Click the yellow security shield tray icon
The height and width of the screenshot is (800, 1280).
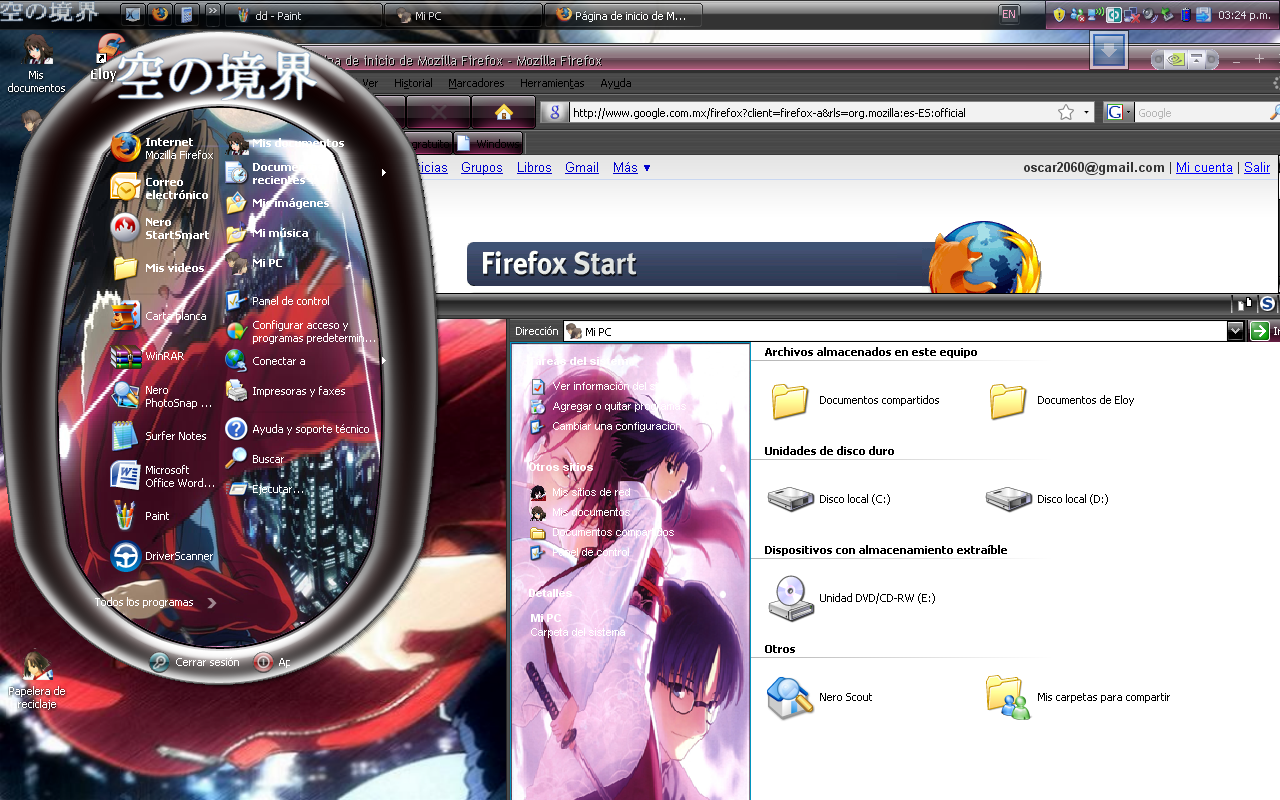[1059, 15]
